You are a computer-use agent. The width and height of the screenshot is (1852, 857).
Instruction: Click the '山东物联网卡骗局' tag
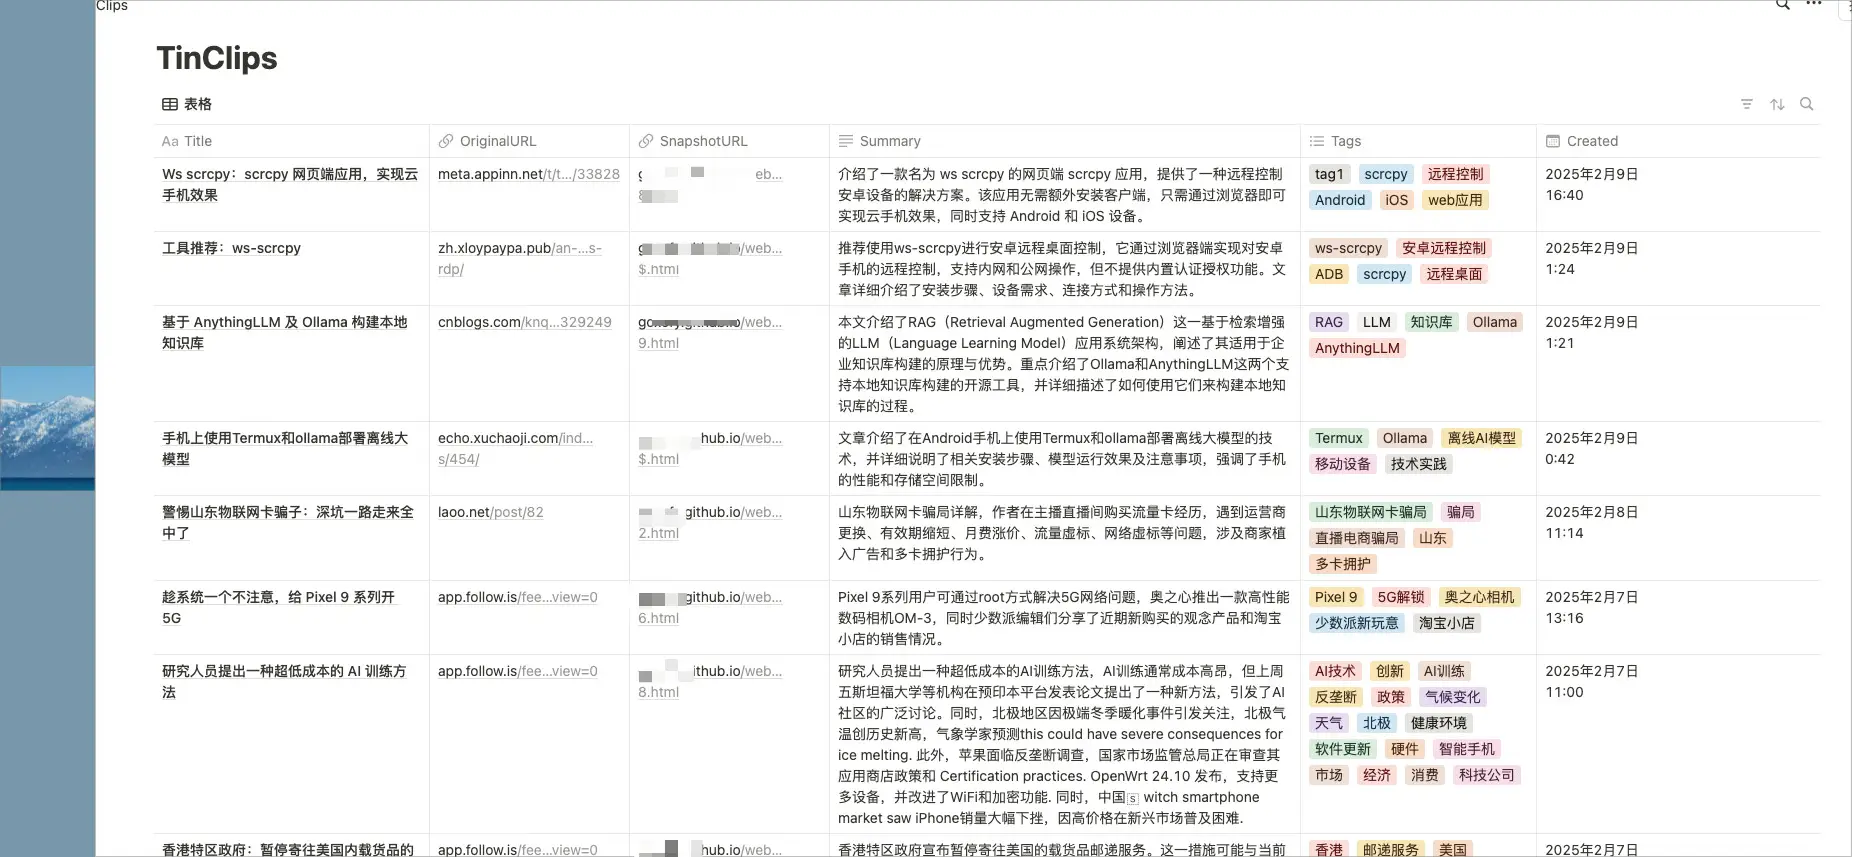click(x=1370, y=512)
